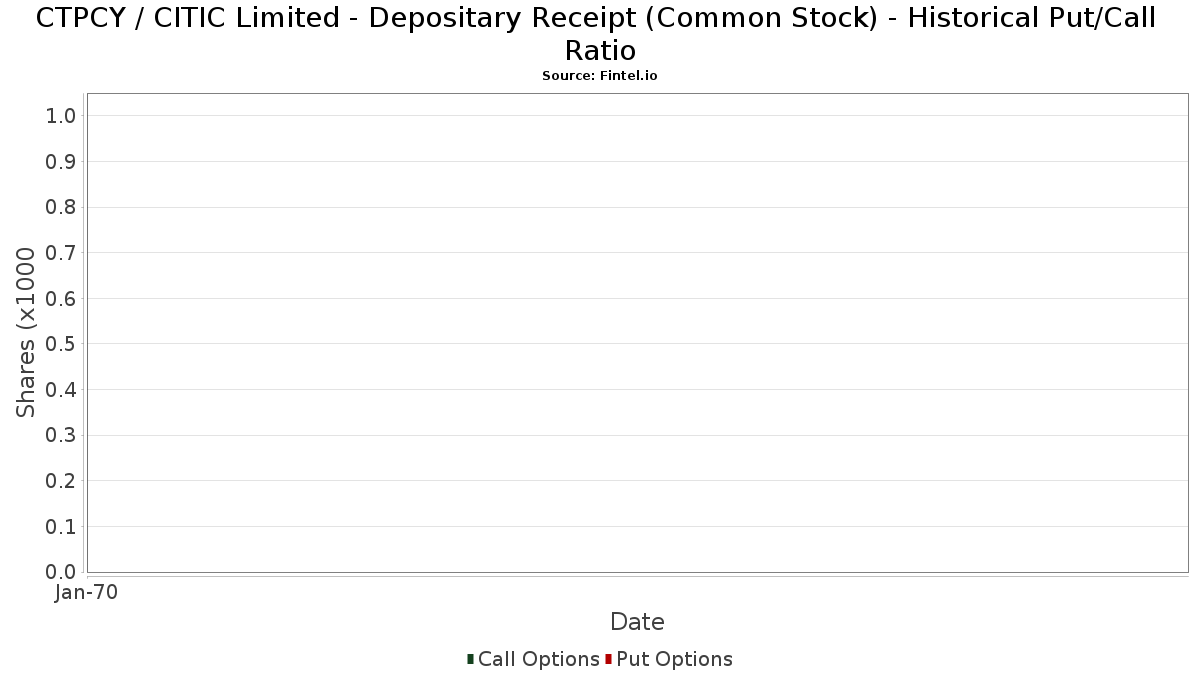Click the 0.8 y-axis tick label
This screenshot has height=675, width=1200.
(61, 207)
